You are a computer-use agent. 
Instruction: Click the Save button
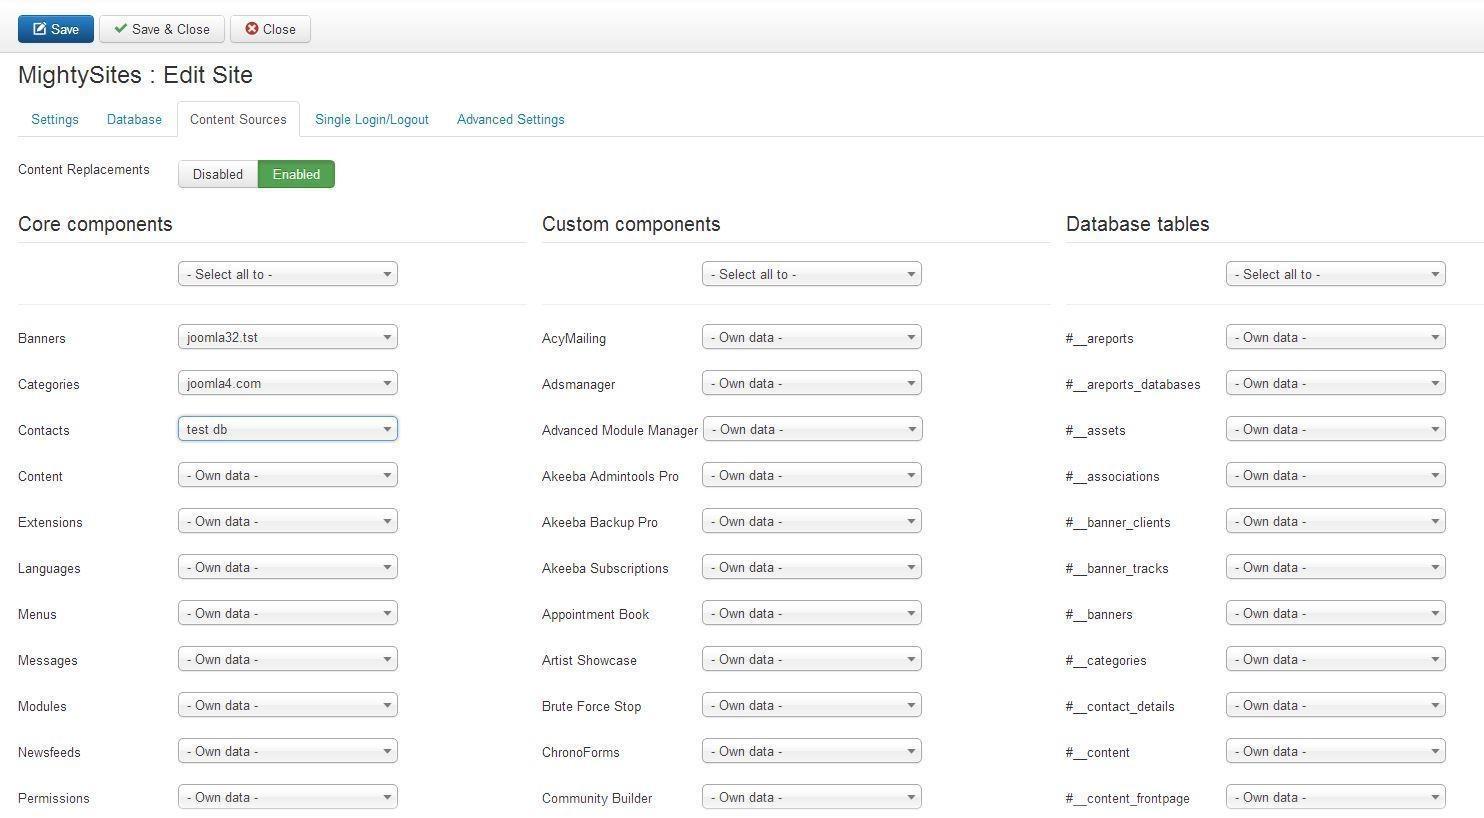click(x=56, y=29)
